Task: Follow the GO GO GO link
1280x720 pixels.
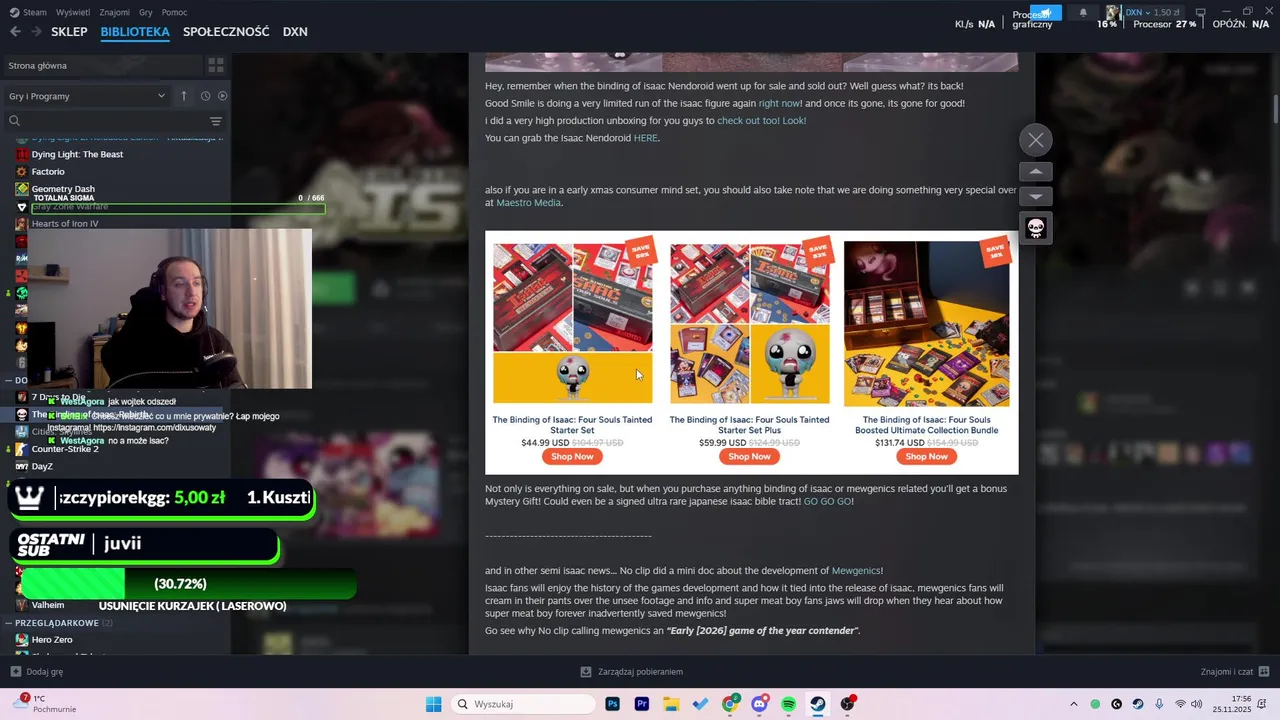Action: click(x=828, y=501)
